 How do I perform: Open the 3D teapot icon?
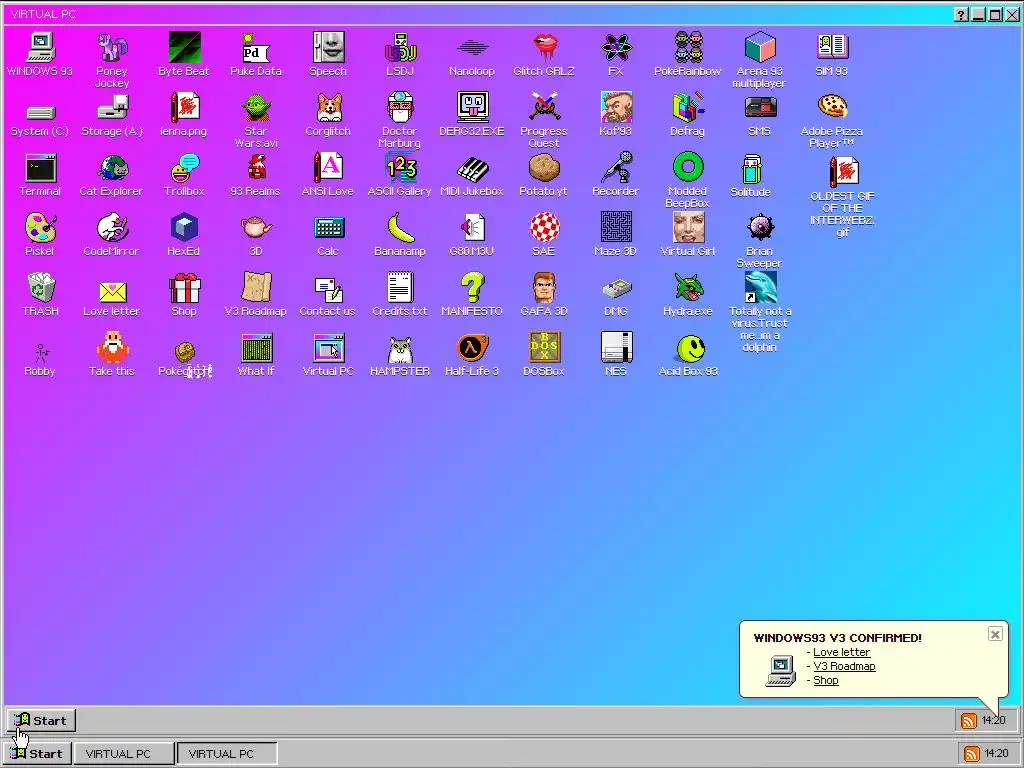pos(256,228)
